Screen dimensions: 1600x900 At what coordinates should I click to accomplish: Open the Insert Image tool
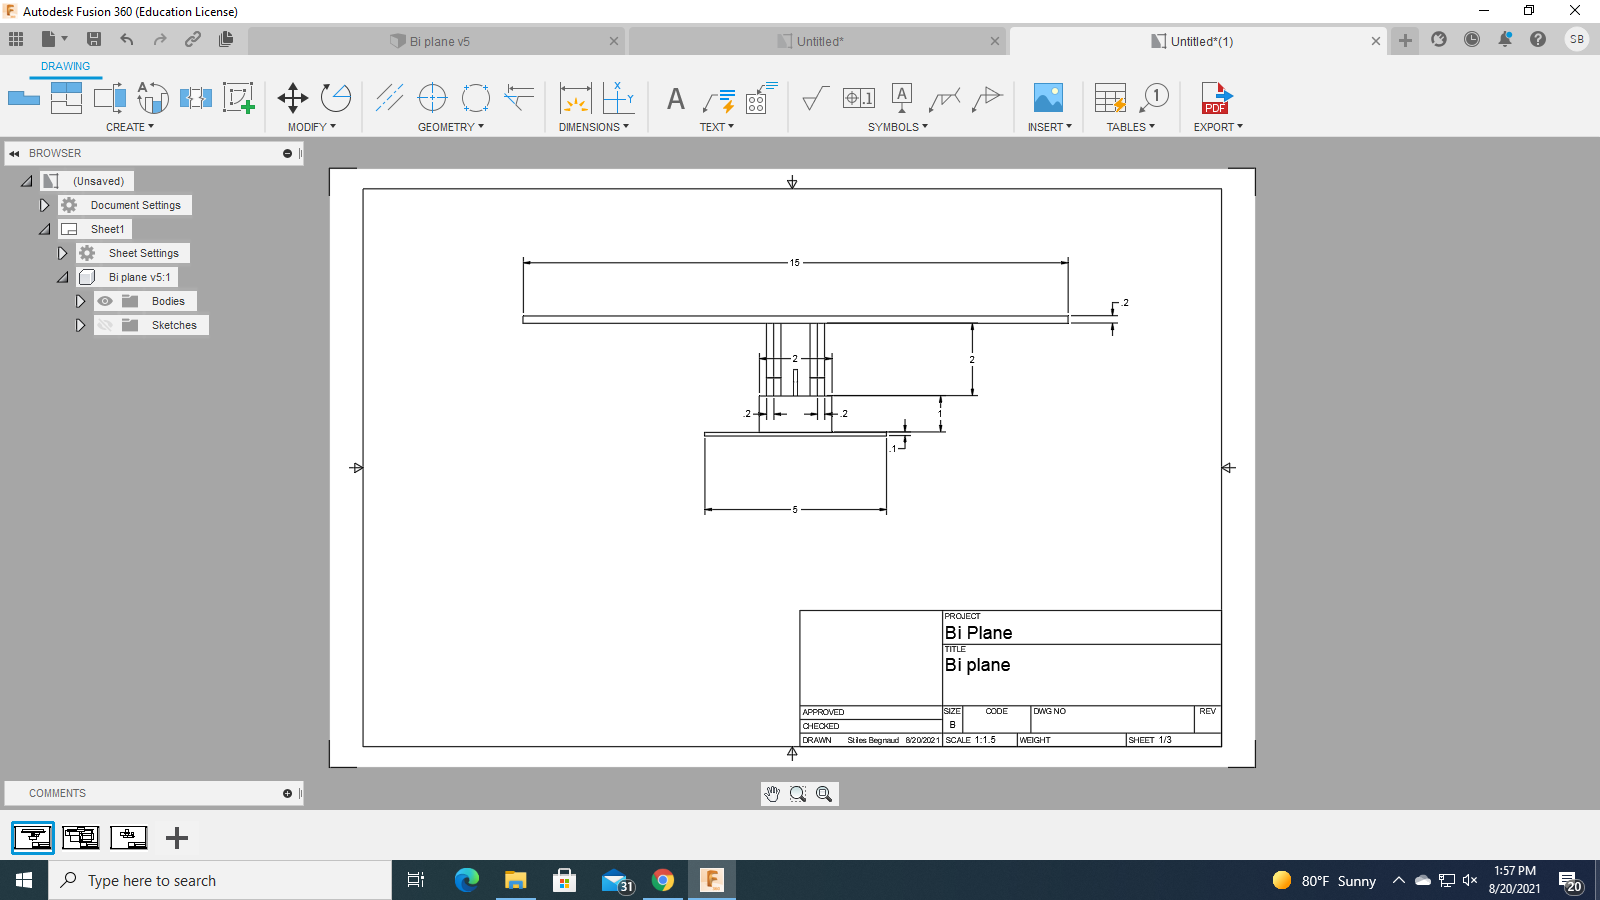1048,97
